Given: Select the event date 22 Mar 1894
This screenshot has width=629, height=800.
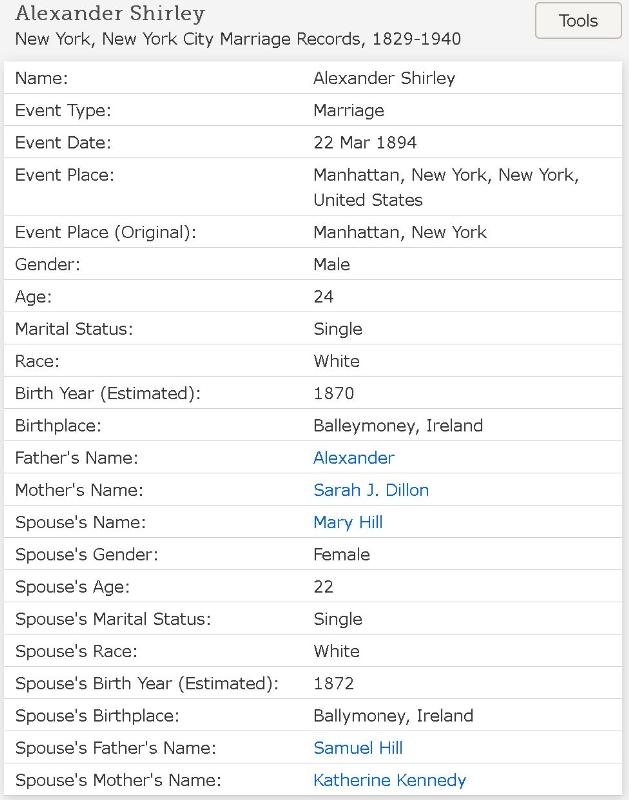Looking at the screenshot, I should tap(365, 143).
